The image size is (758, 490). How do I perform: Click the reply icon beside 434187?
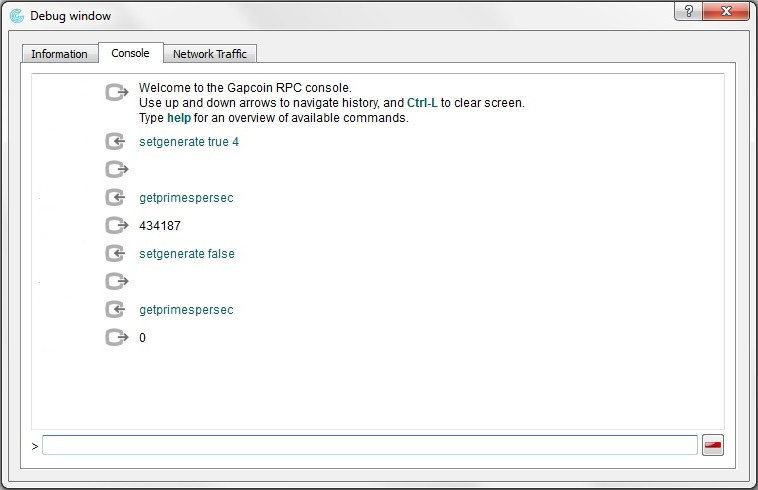point(117,225)
